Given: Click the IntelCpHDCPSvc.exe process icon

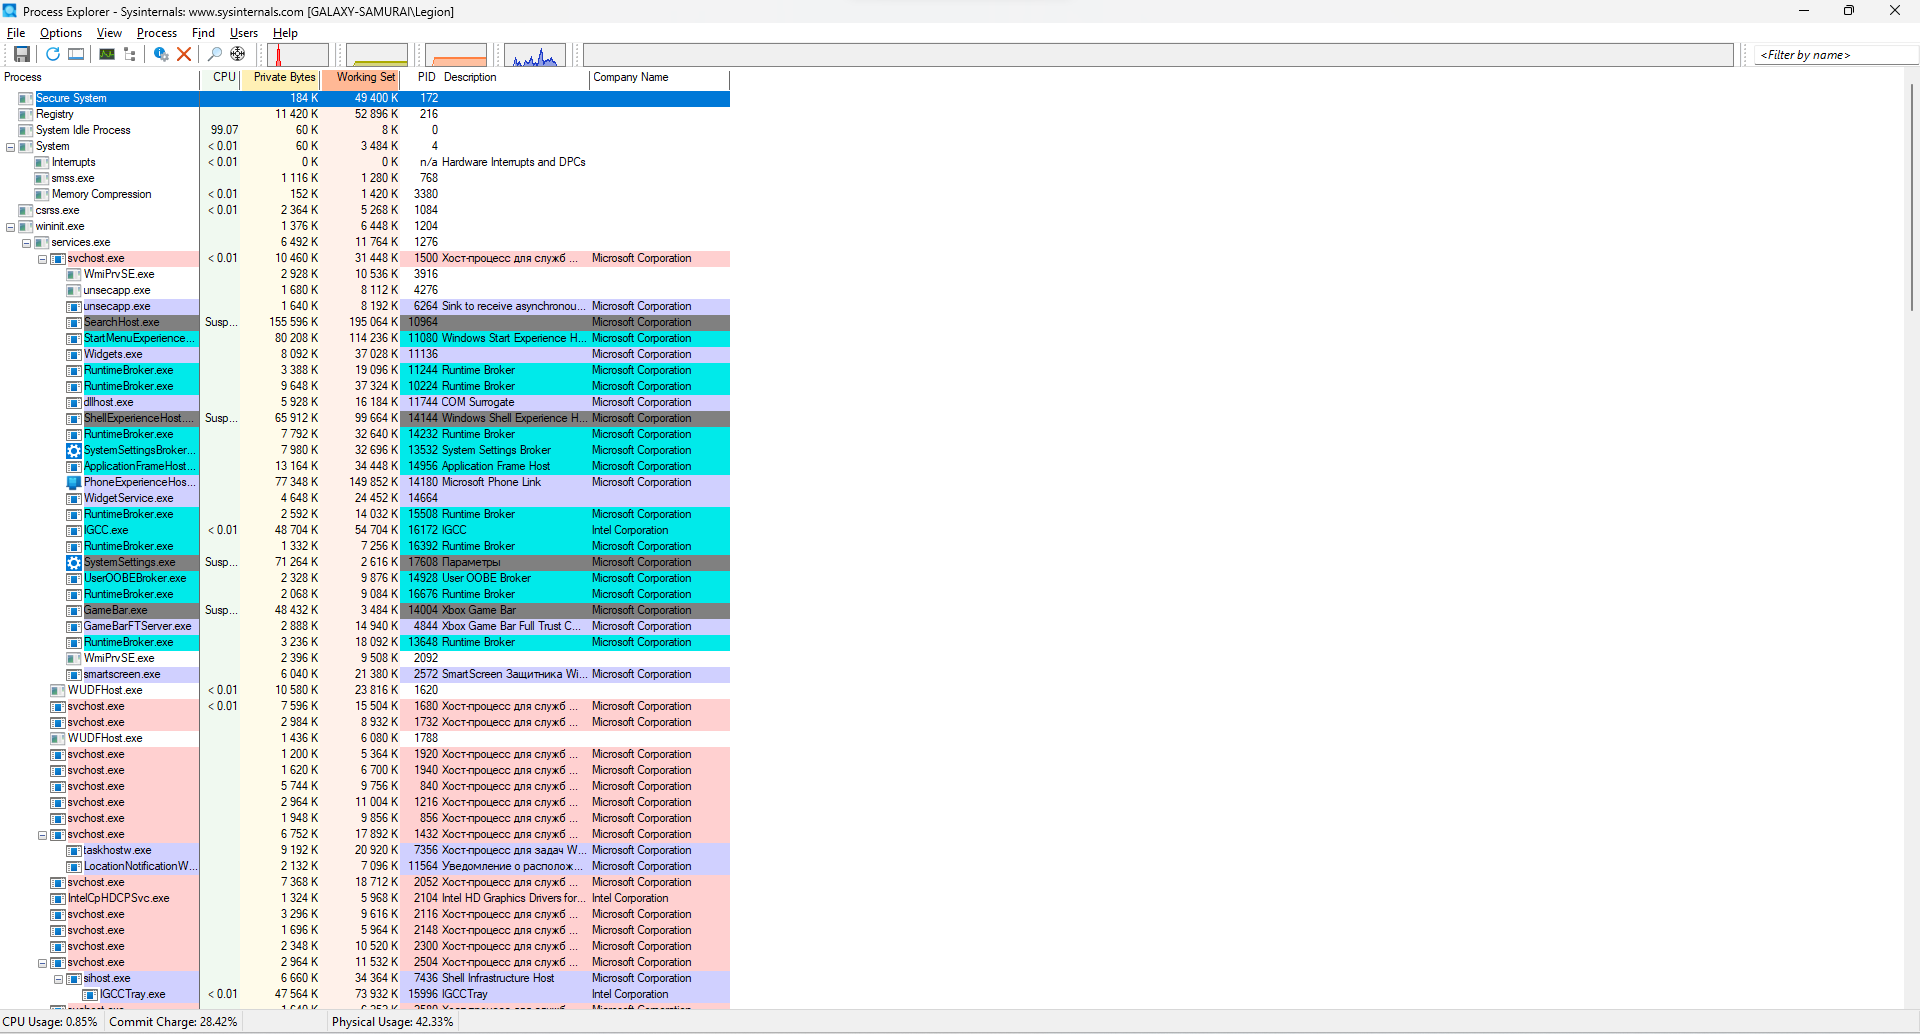Looking at the screenshot, I should click(x=58, y=898).
